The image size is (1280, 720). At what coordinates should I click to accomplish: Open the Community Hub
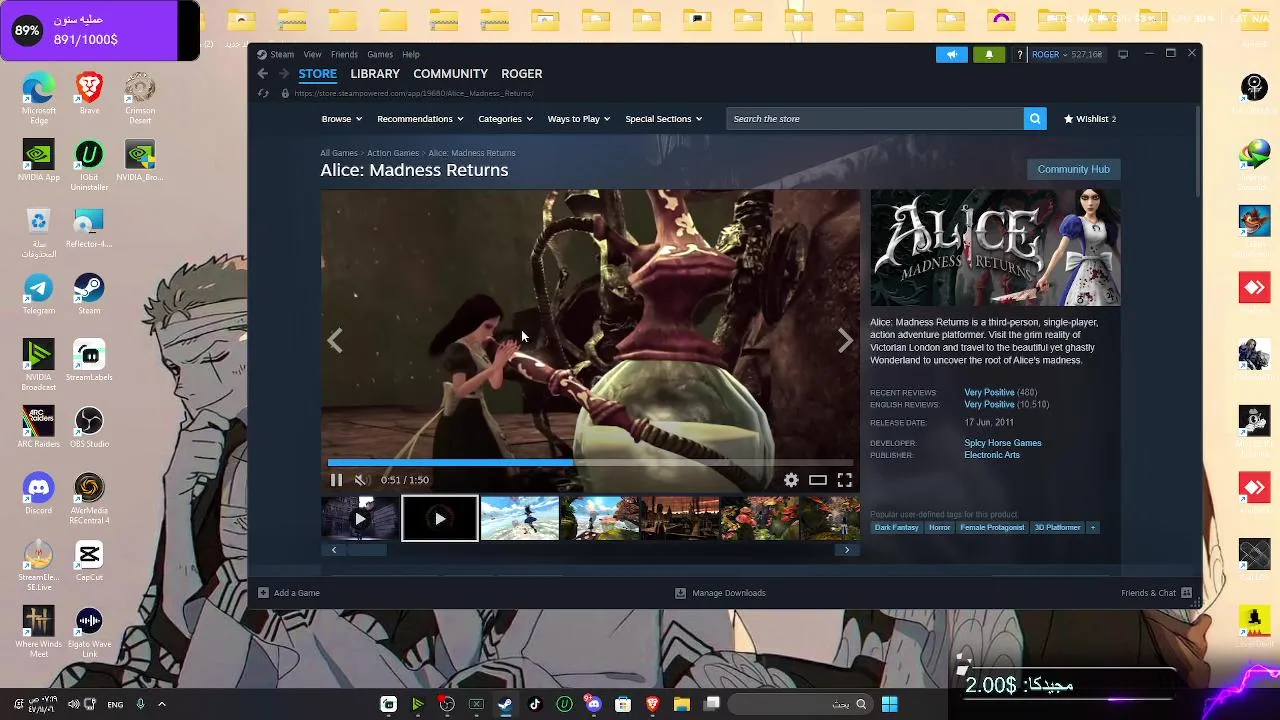point(1073,169)
